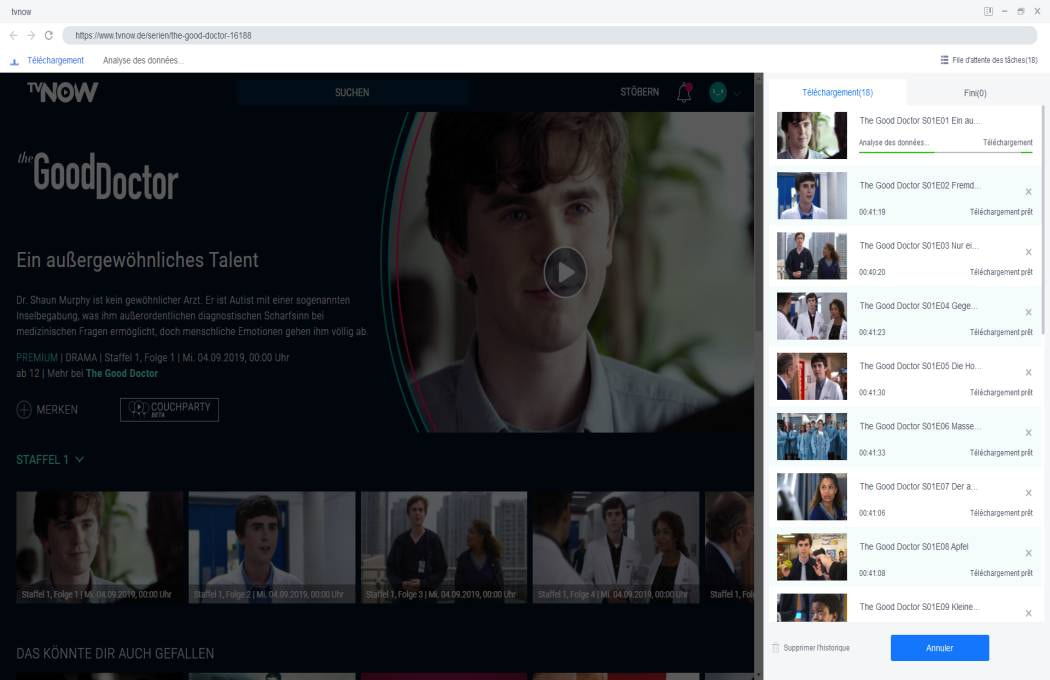Click the blue Annuler button
Screen dimensions: 1050x680
pos(940,648)
